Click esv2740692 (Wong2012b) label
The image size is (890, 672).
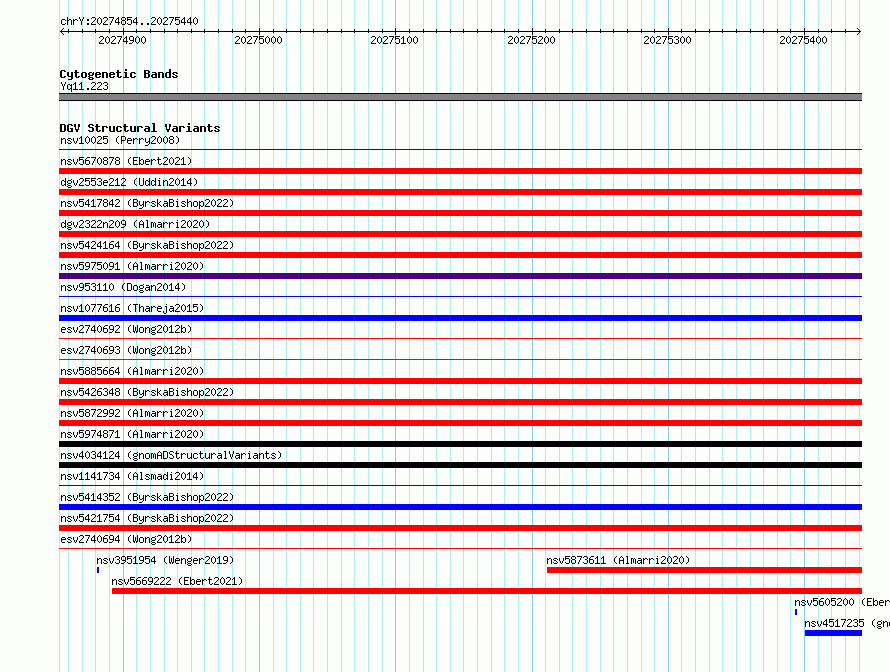[x=126, y=329]
